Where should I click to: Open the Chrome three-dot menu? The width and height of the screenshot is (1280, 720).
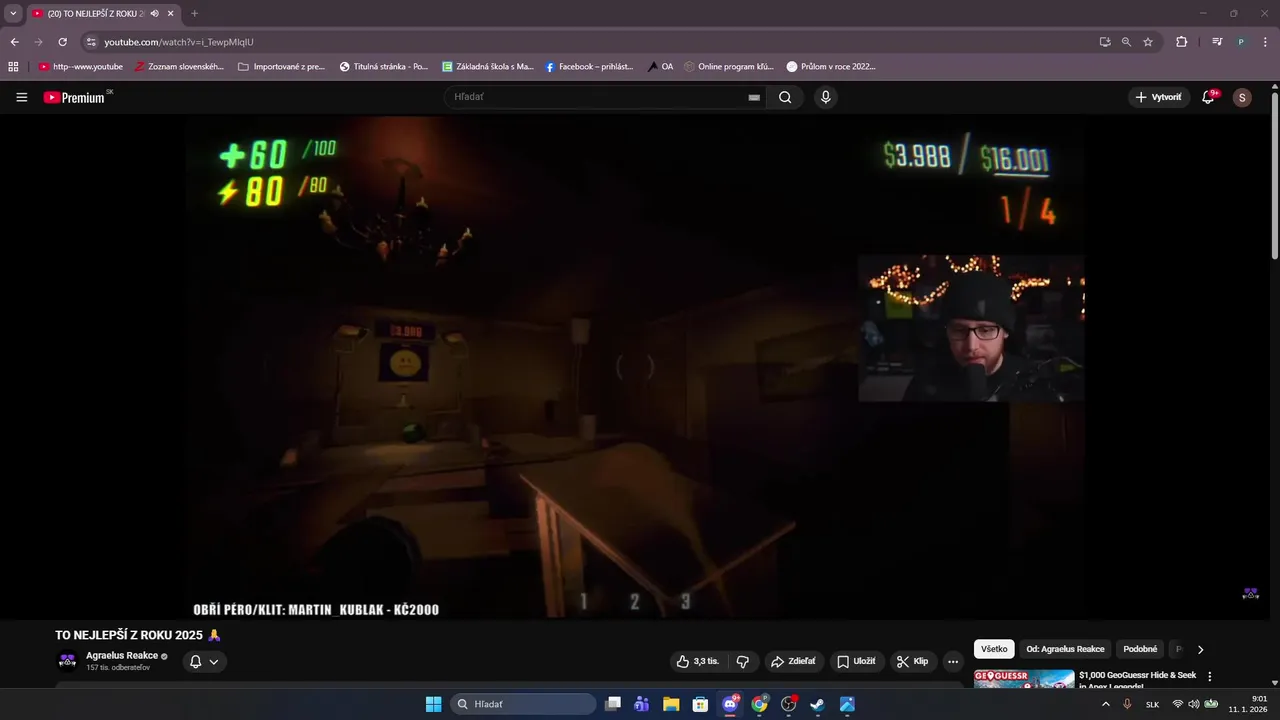pos(1265,42)
